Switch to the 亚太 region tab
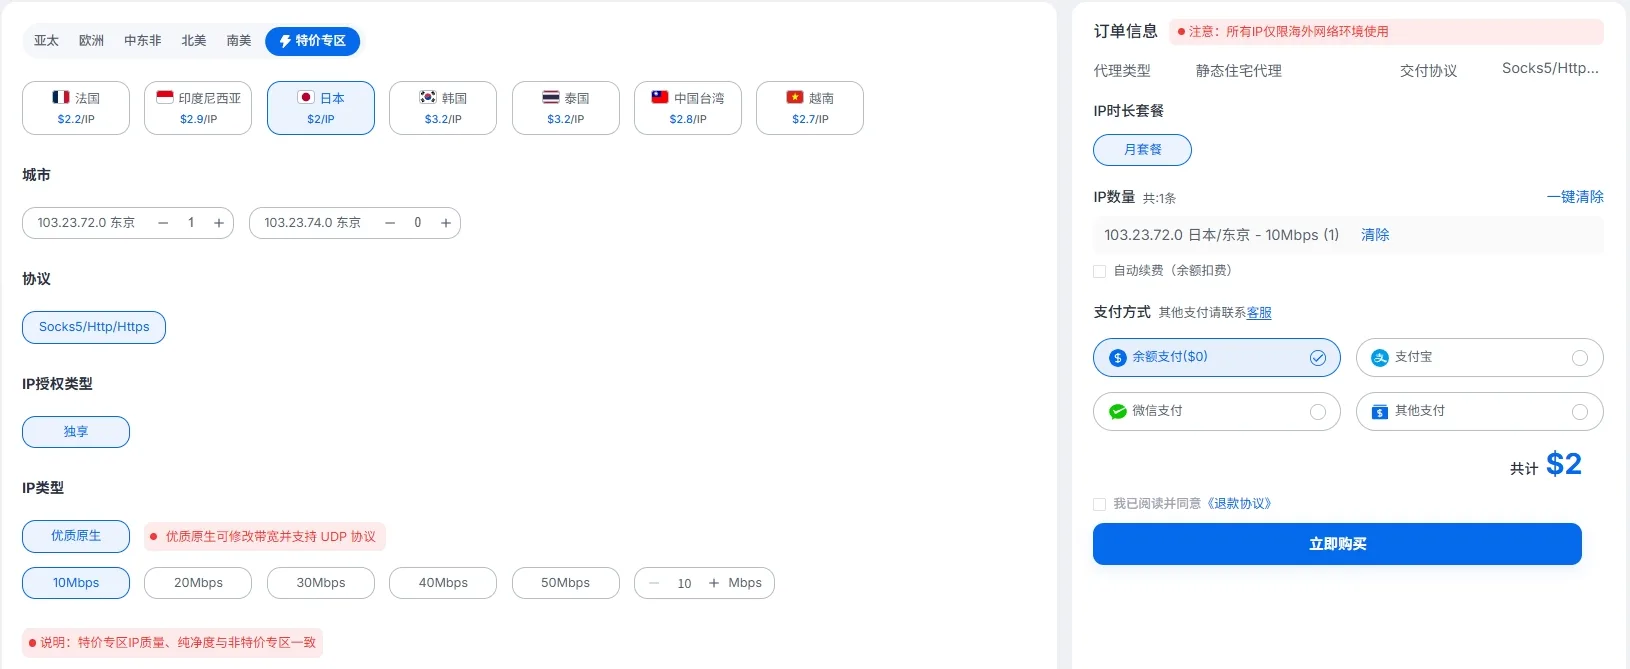1630x669 pixels. (46, 41)
